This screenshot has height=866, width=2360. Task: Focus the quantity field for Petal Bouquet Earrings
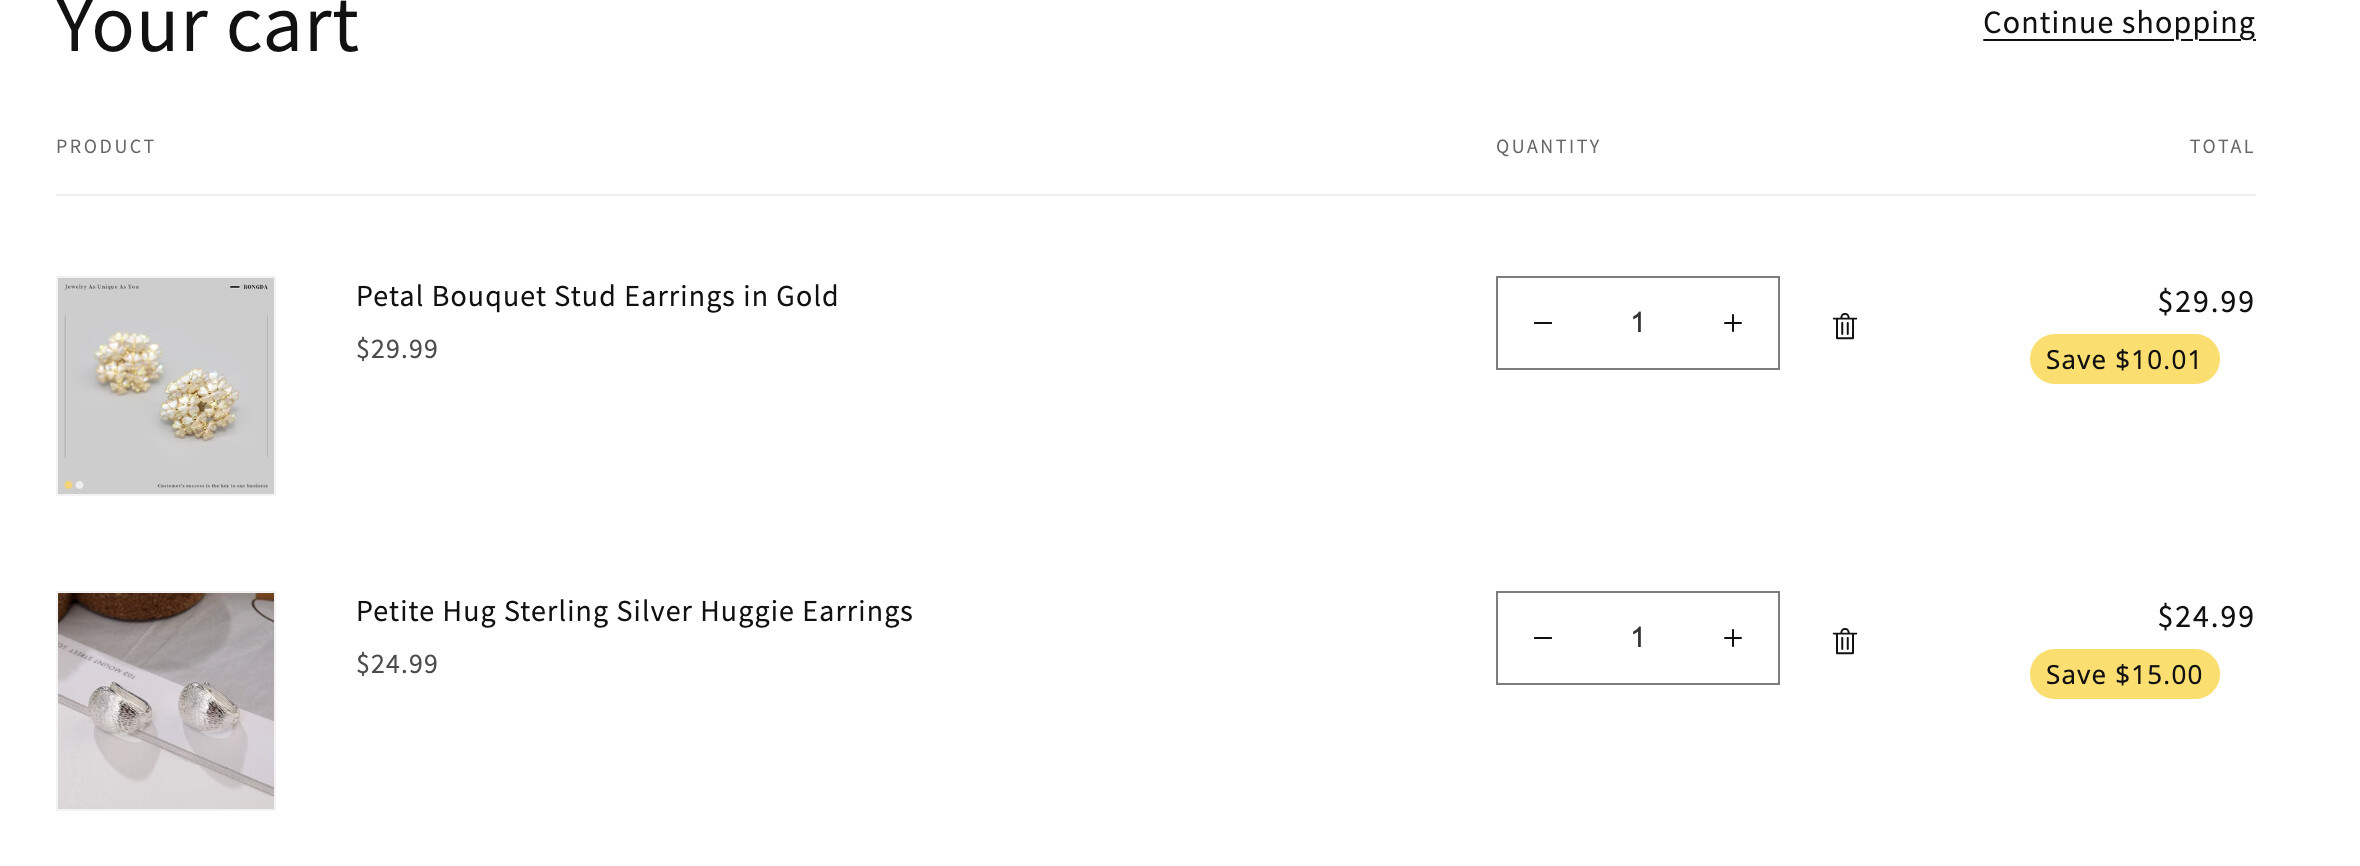1638,323
